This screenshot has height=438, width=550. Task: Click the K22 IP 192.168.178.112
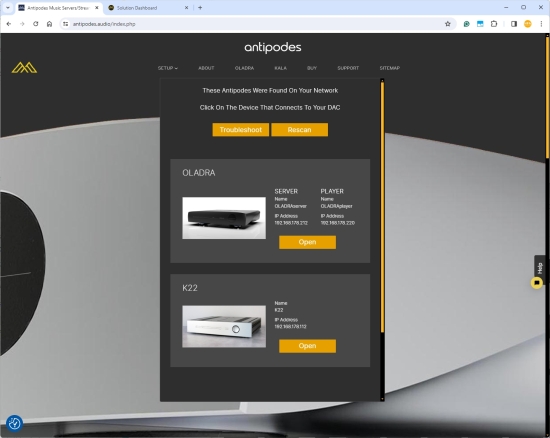tap(290, 326)
